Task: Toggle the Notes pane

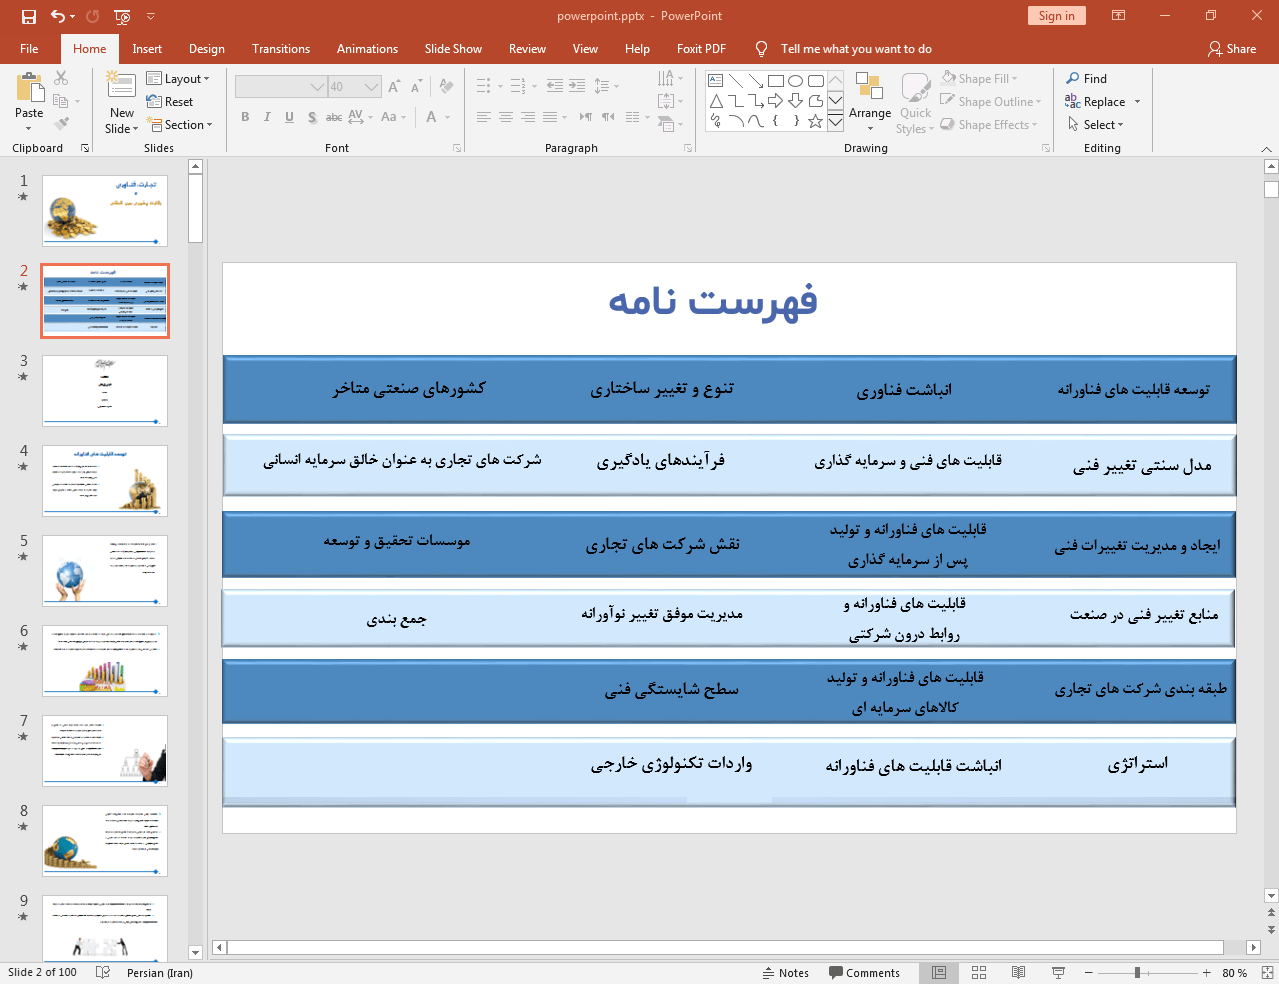Action: (785, 973)
